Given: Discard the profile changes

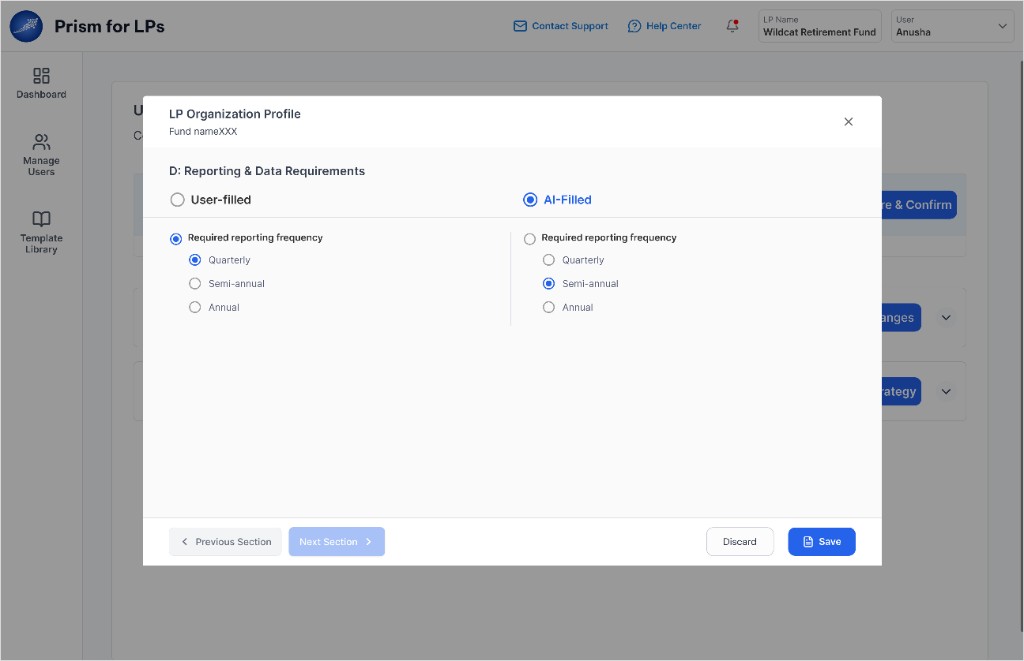Looking at the screenshot, I should tap(740, 541).
